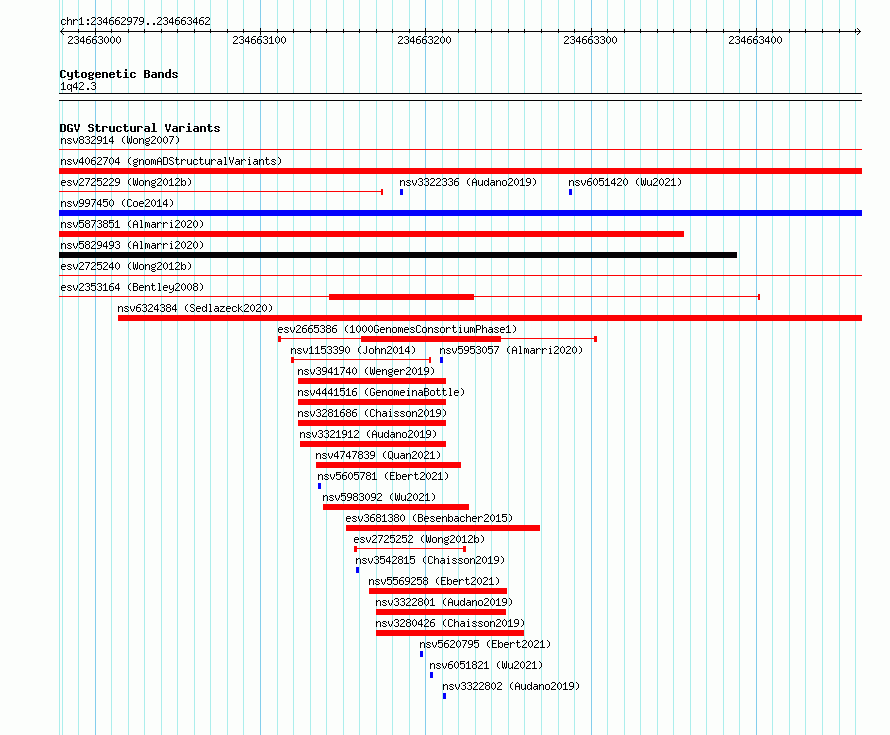890x735 pixels.
Task: Click nsv5620795 (Ebert2021) label
Action: 485,644
